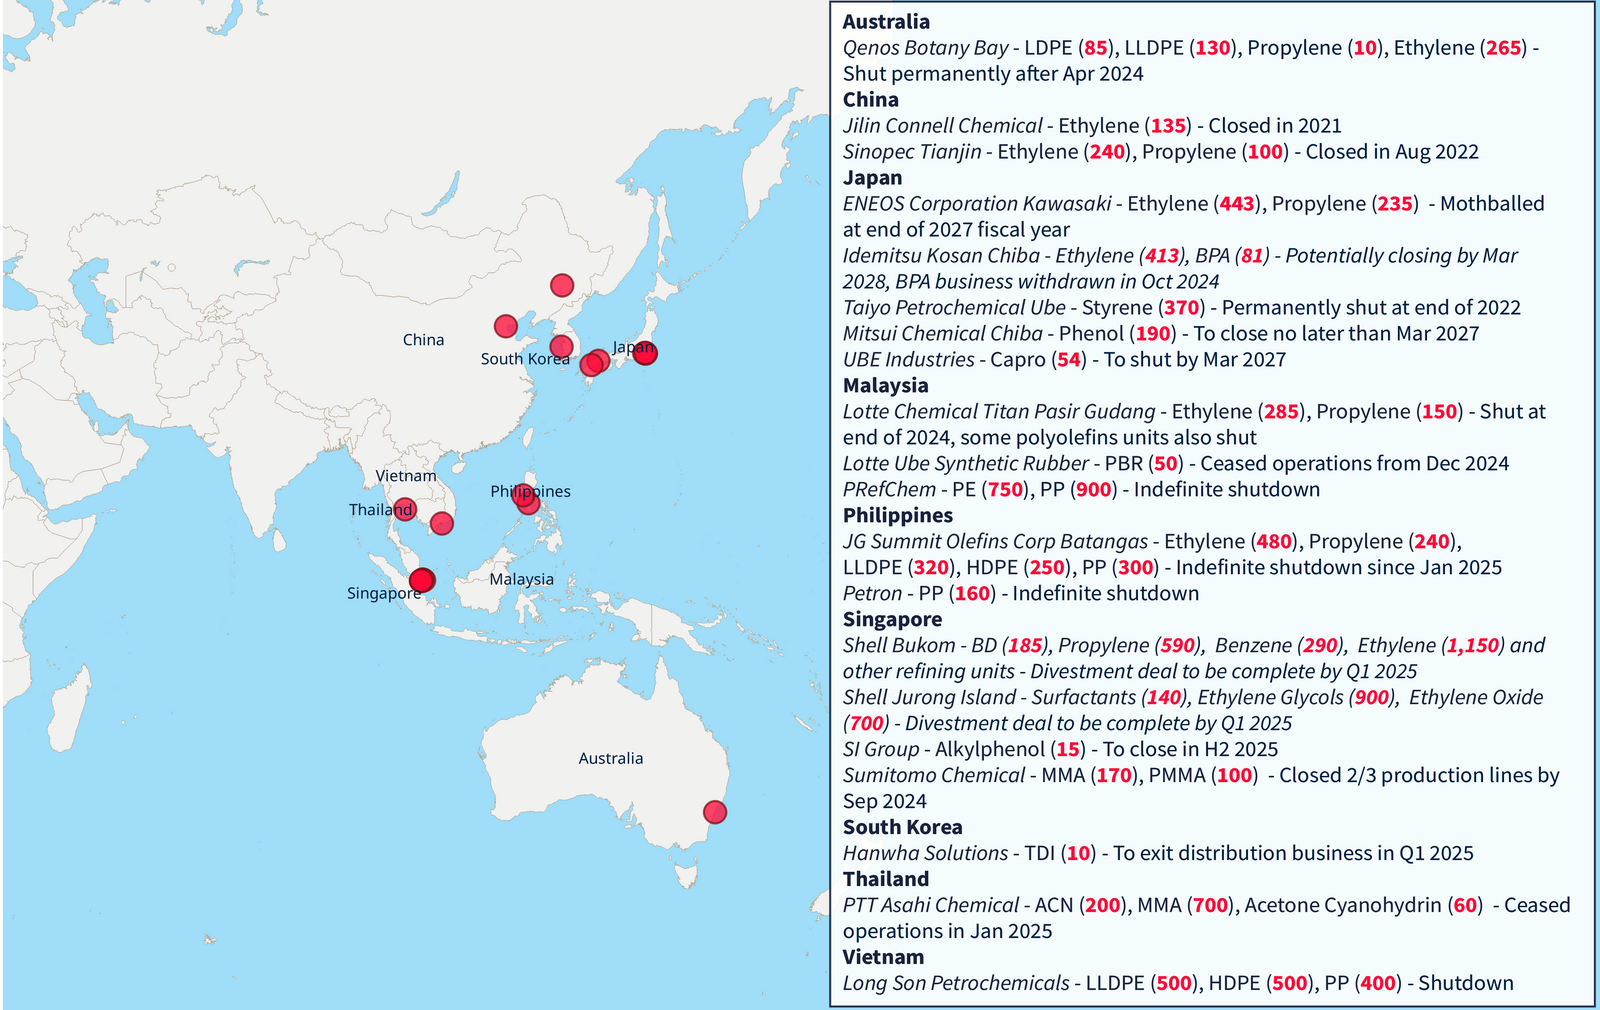Click the northeast China Jilin marker

click(561, 285)
